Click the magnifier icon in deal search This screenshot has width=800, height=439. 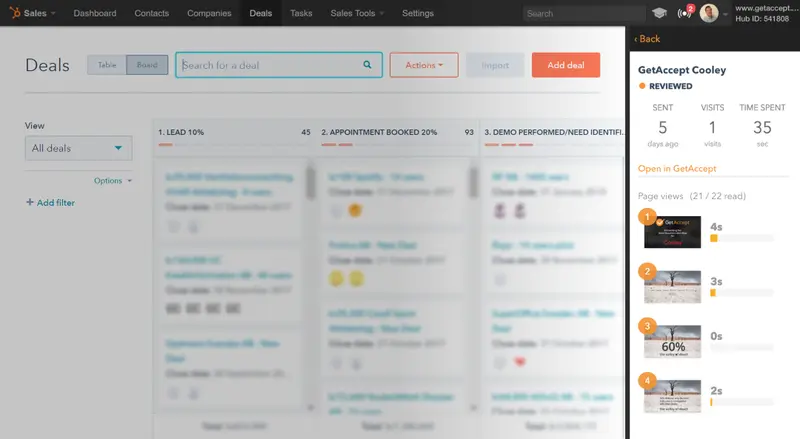[367, 65]
